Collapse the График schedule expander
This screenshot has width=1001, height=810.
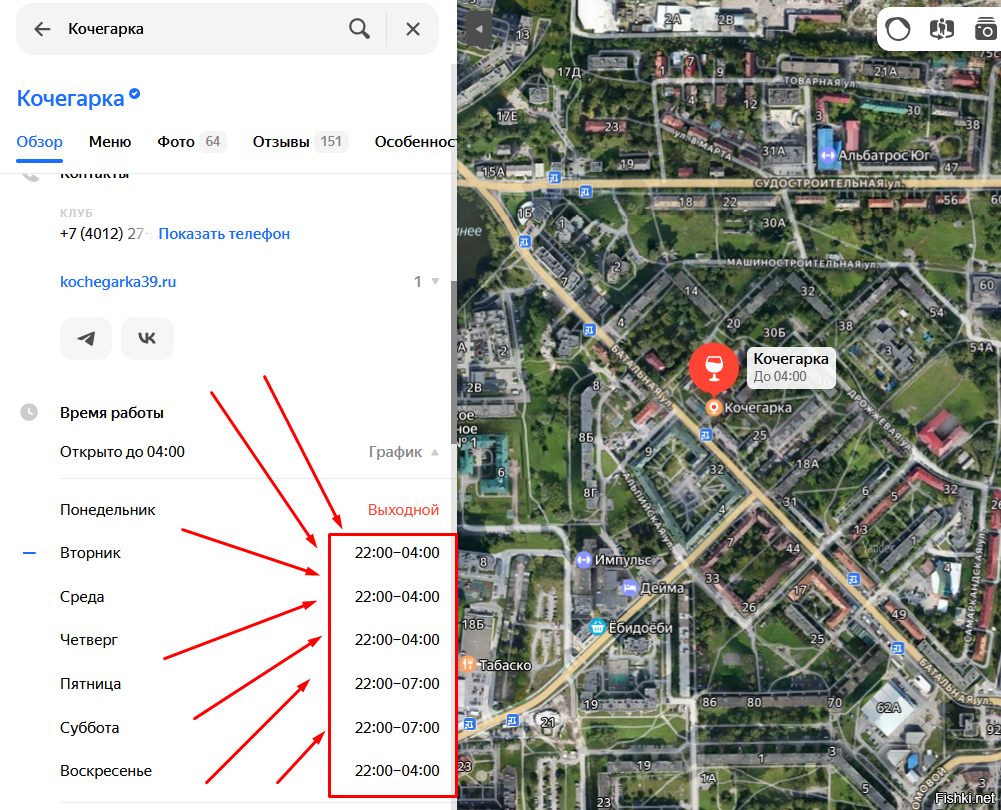pos(403,452)
